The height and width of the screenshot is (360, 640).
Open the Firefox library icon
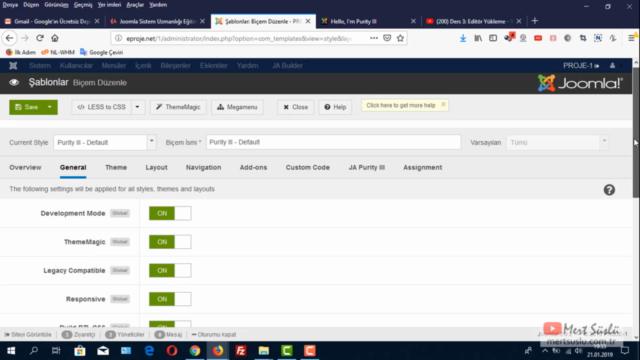[478, 38]
